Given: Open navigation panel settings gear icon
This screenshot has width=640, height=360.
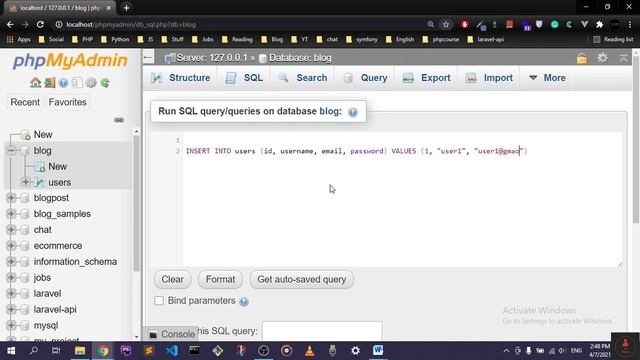Looking at the screenshot, I should point(91,83).
